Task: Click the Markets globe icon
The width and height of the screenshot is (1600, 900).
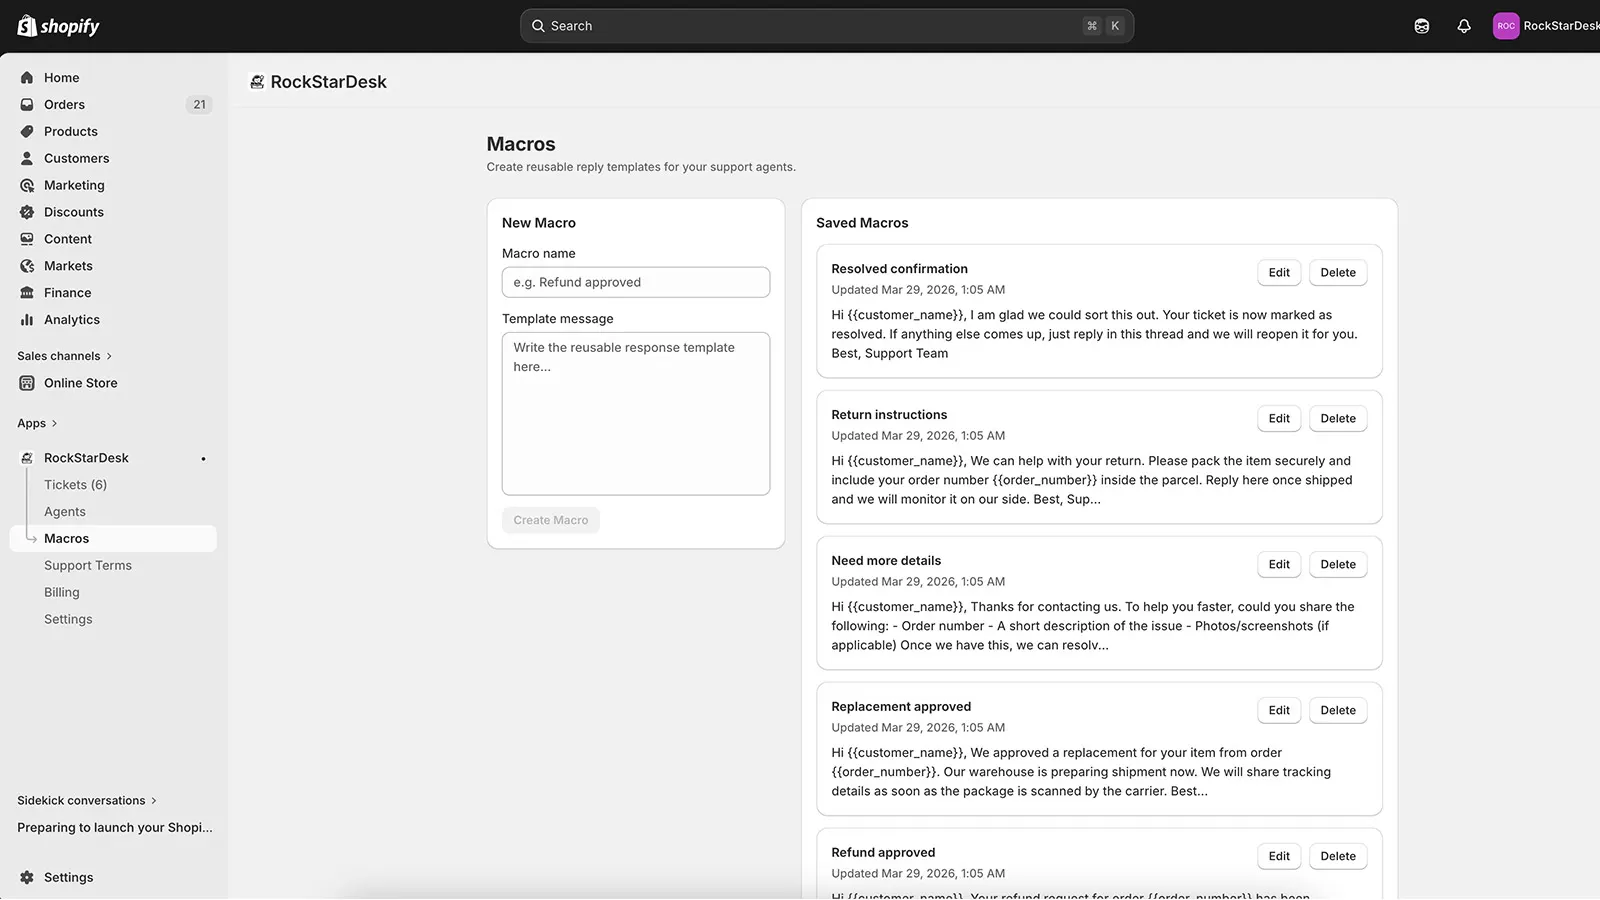Action: (x=27, y=267)
